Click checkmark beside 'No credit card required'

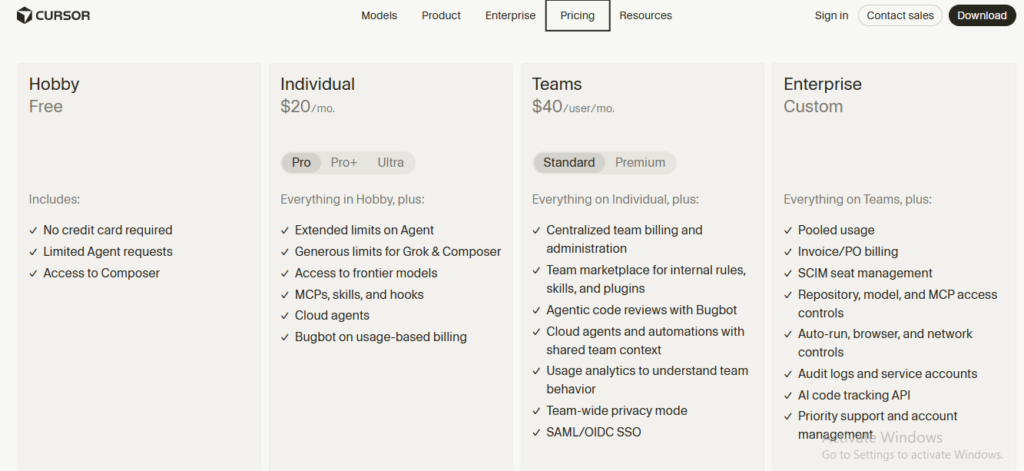coord(33,231)
